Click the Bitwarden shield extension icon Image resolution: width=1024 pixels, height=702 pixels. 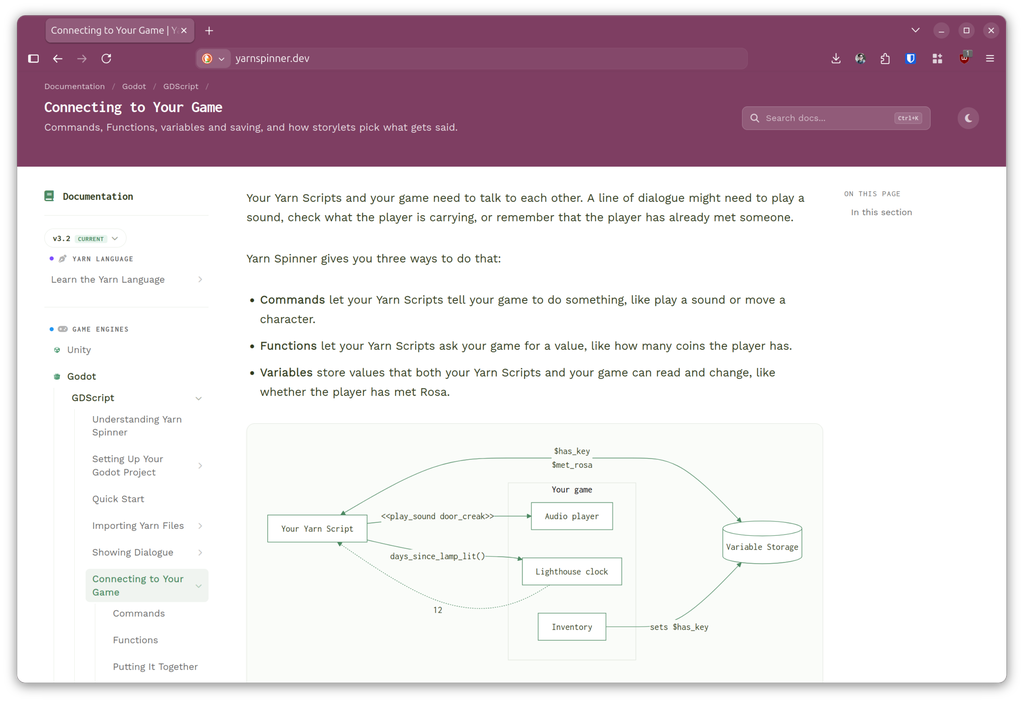[910, 59]
